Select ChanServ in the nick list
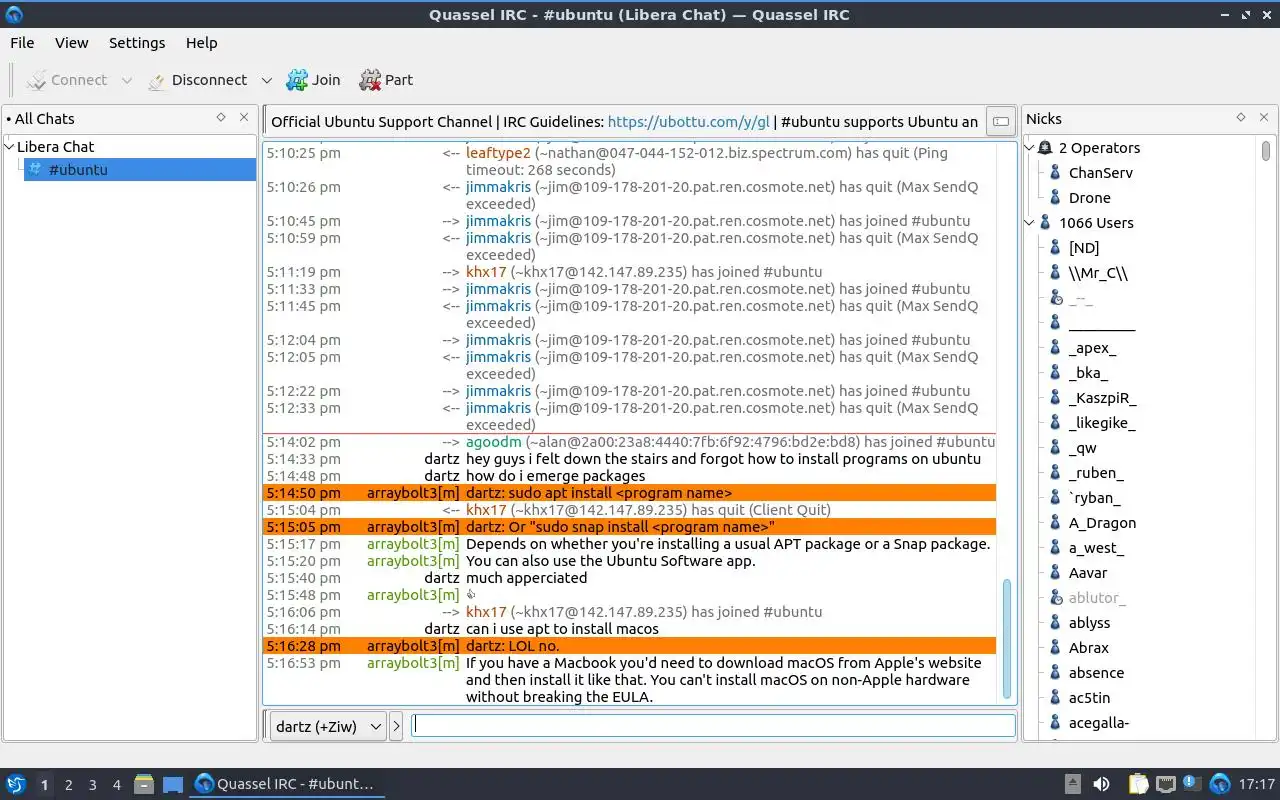 click(x=1100, y=173)
